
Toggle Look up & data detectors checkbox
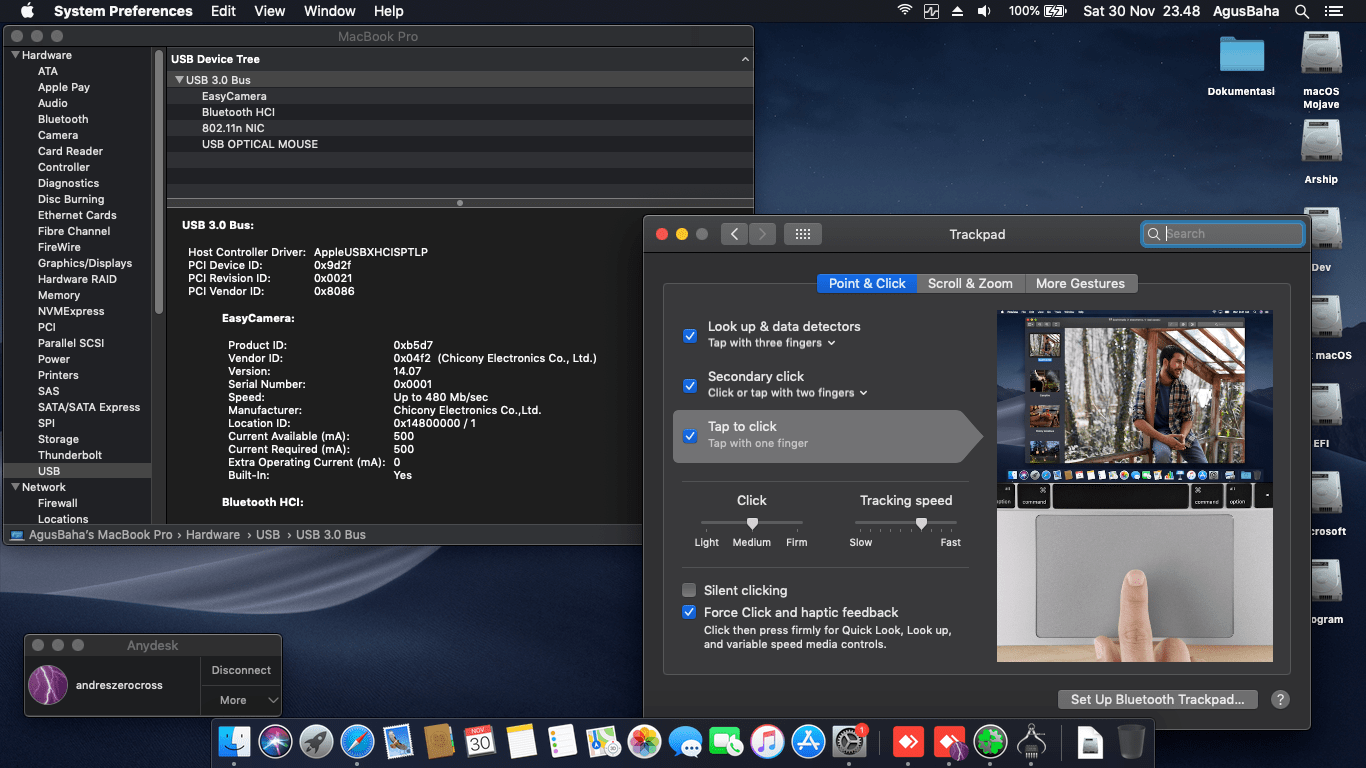click(690, 336)
